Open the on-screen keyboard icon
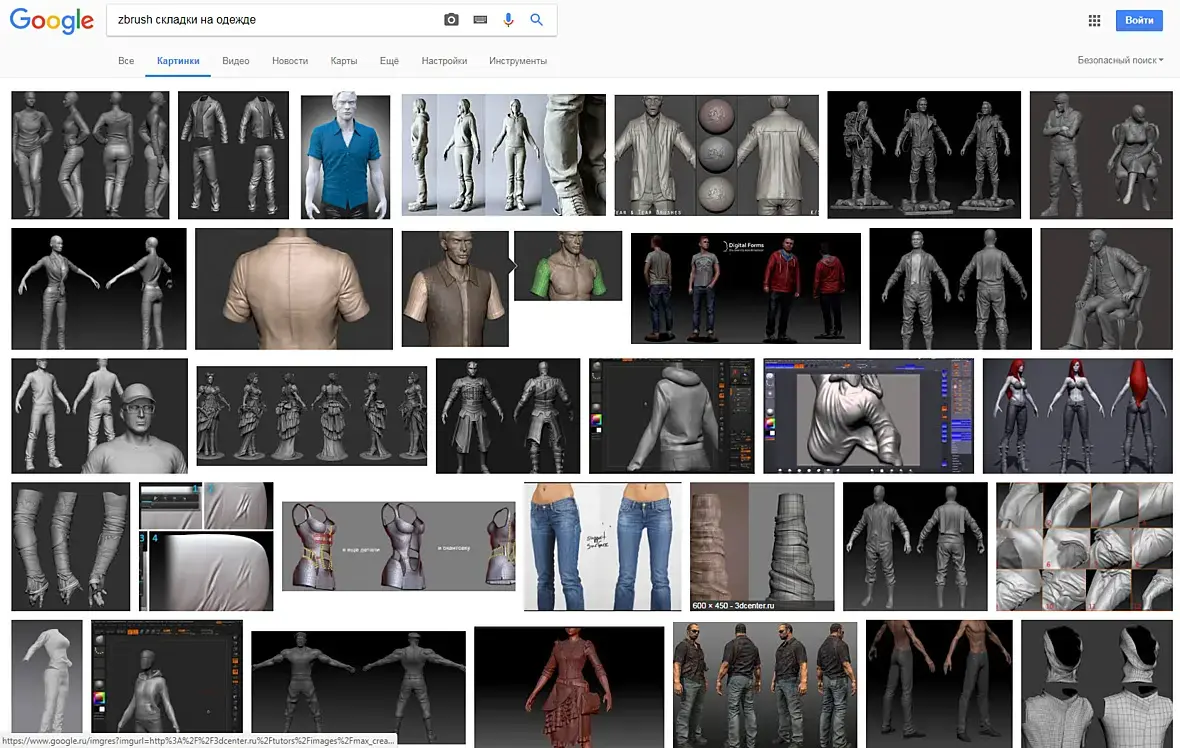The width and height of the screenshot is (1180, 748). pos(480,20)
